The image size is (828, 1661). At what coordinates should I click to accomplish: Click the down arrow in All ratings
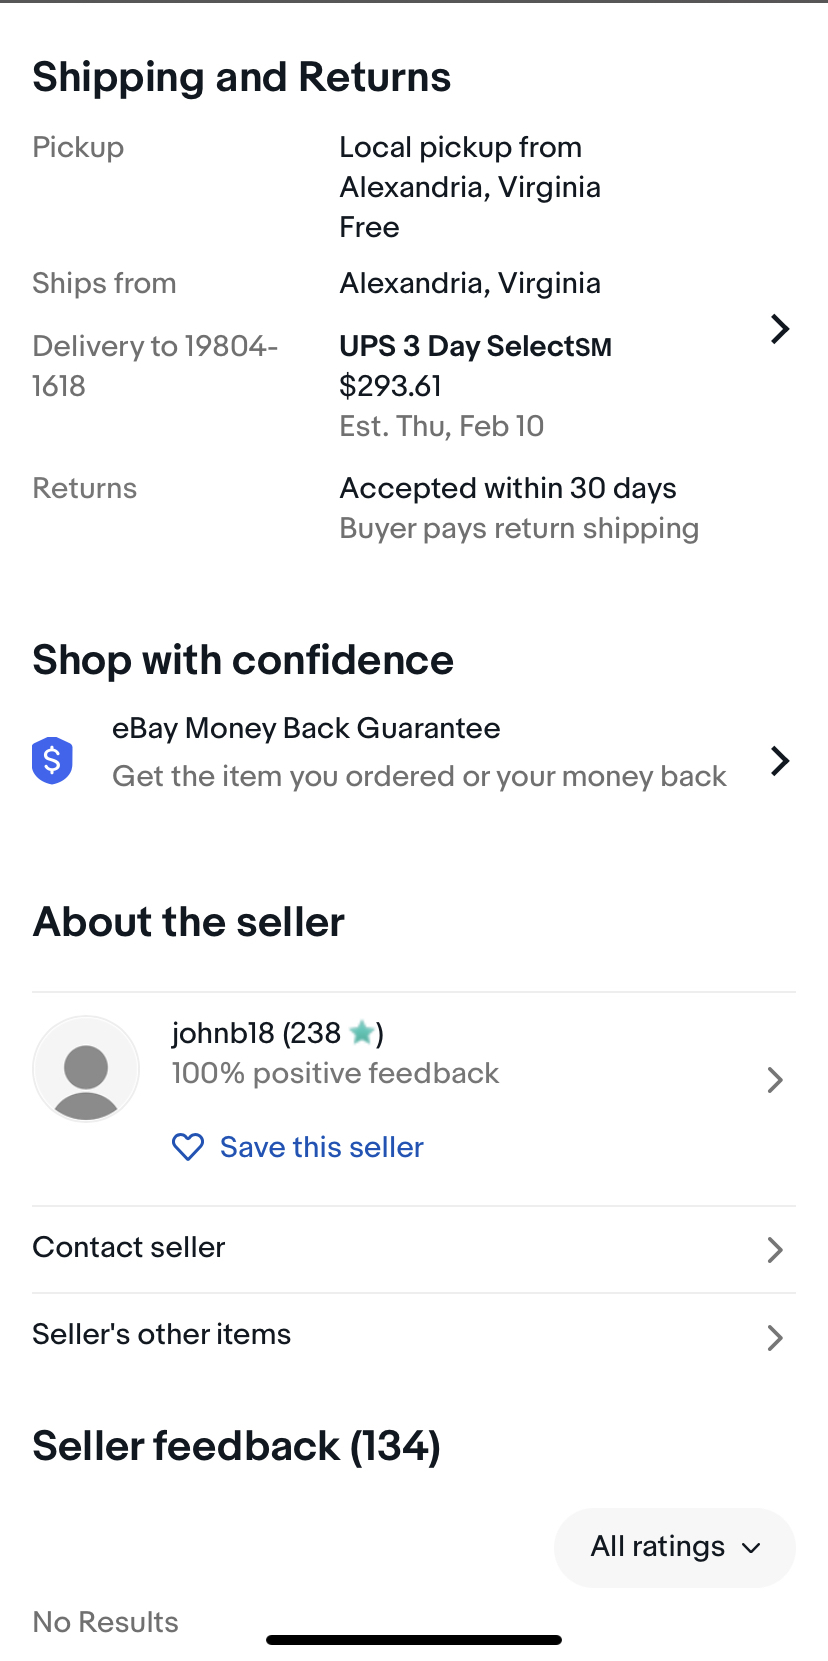tap(751, 1548)
